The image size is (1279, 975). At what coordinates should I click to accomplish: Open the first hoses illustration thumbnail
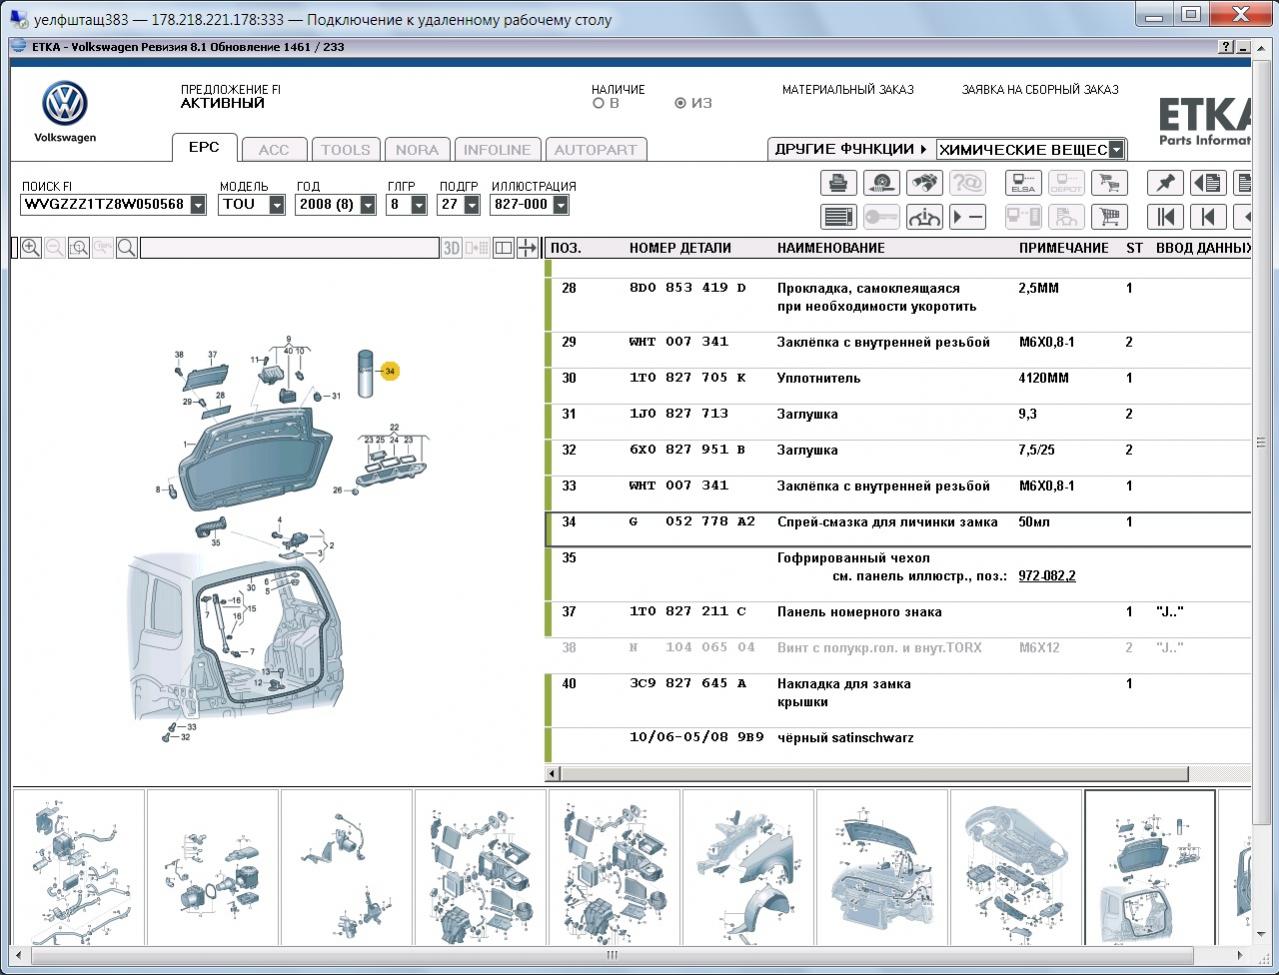click(x=78, y=867)
